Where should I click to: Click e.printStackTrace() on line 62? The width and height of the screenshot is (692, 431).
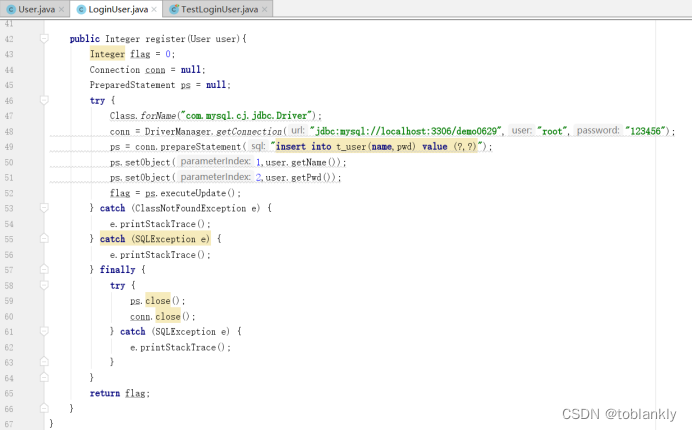point(180,348)
